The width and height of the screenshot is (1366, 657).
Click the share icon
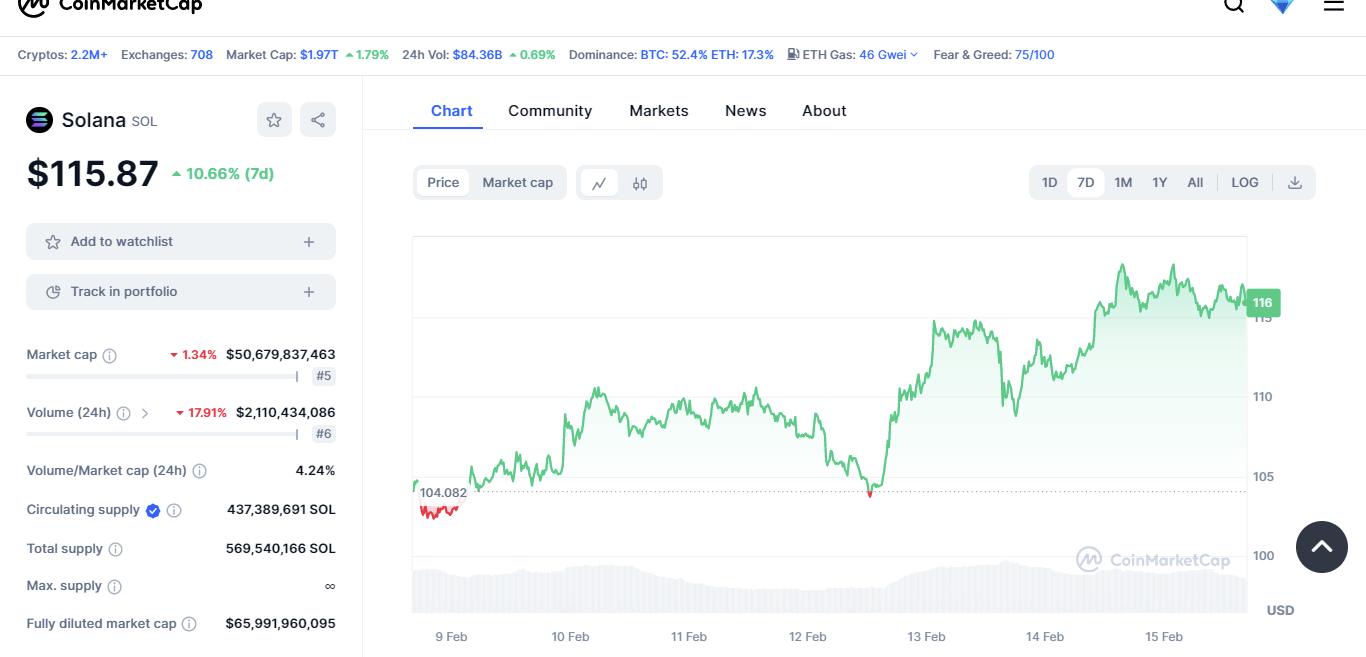pos(318,120)
